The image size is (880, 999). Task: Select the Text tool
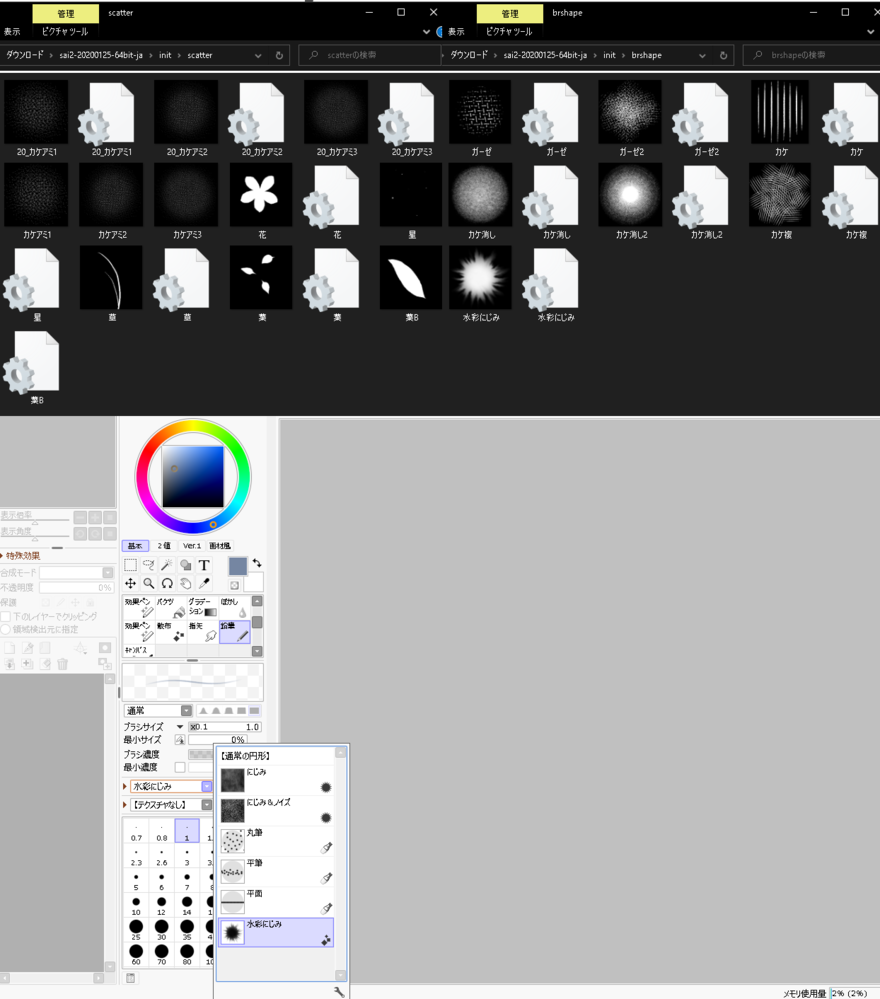[x=204, y=565]
